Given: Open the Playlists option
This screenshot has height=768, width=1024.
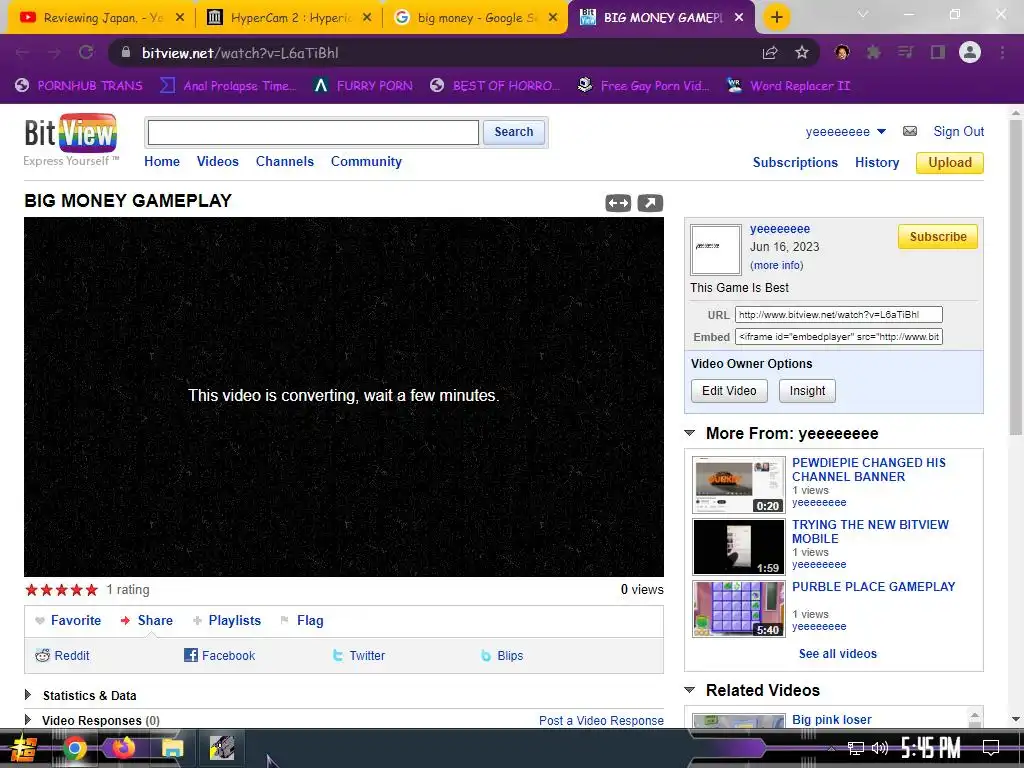Looking at the screenshot, I should (227, 620).
